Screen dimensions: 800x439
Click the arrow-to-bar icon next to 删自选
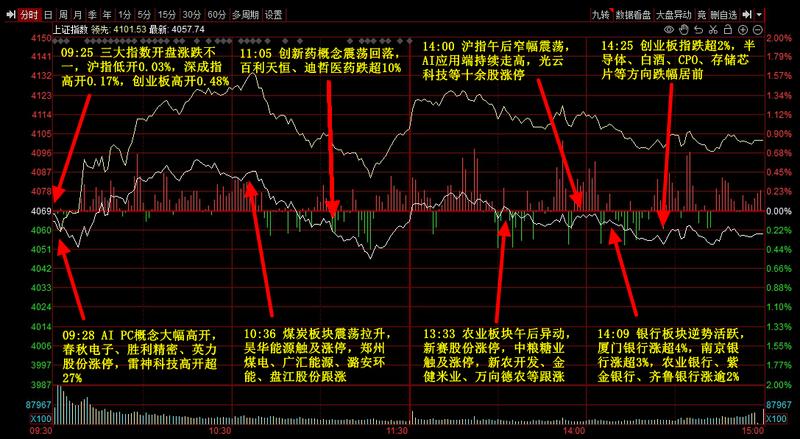747,14
